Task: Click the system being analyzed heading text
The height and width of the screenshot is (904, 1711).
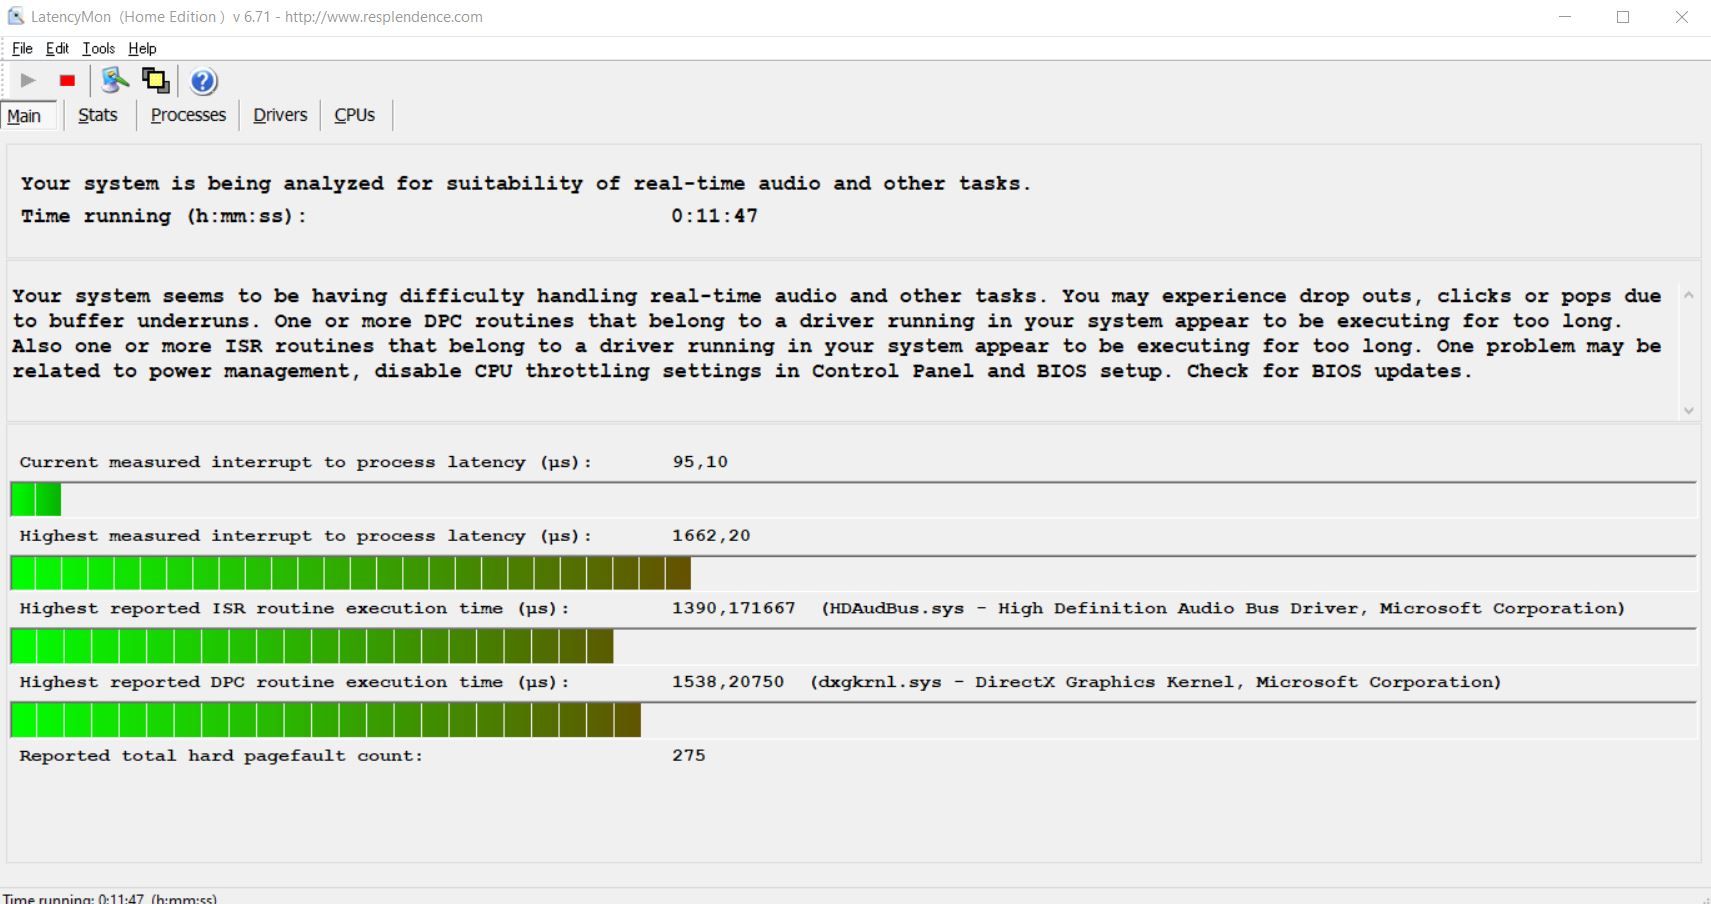Action: (526, 184)
